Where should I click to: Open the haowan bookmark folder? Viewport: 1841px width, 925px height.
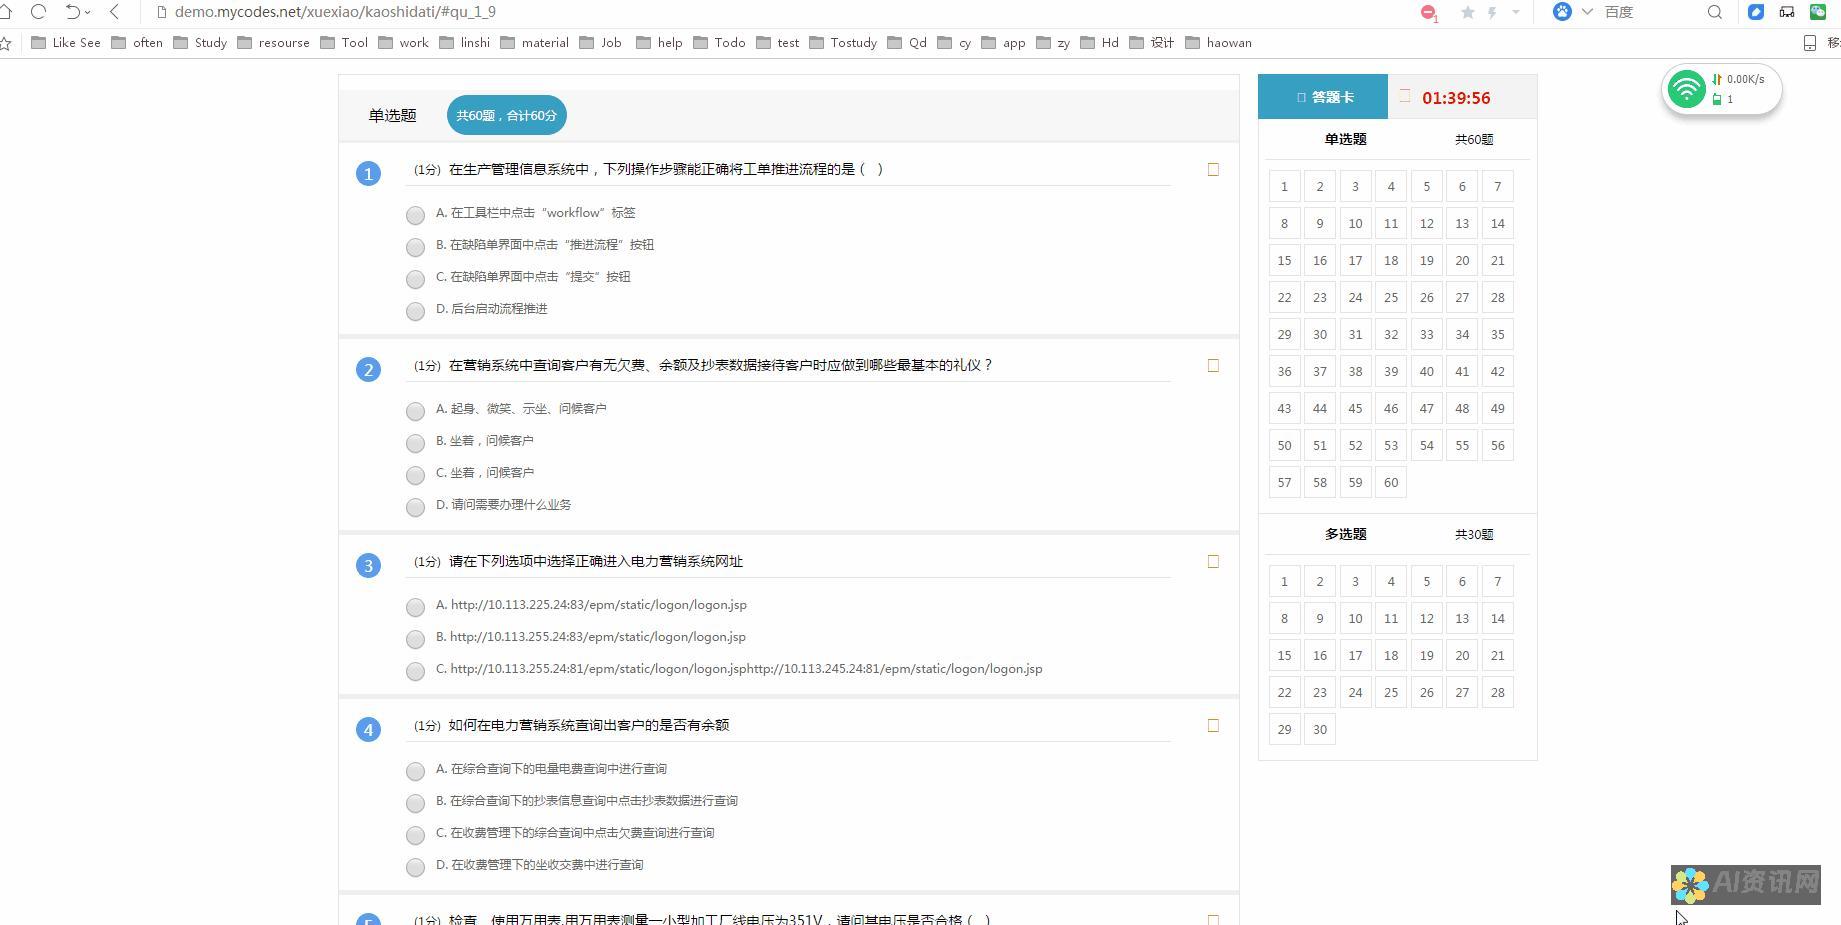click(1218, 43)
